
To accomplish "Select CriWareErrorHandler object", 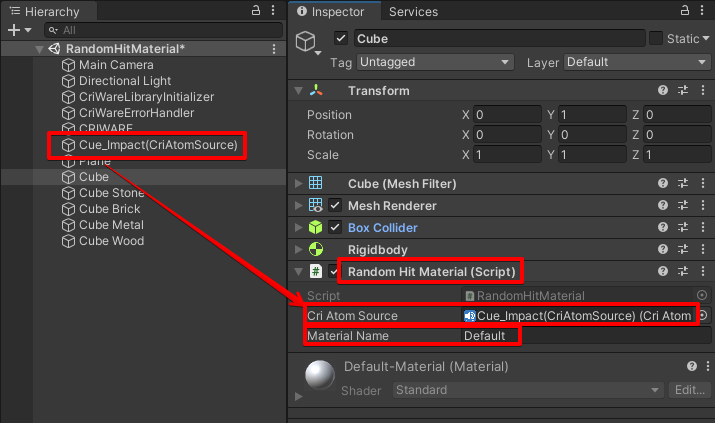I will tap(136, 113).
